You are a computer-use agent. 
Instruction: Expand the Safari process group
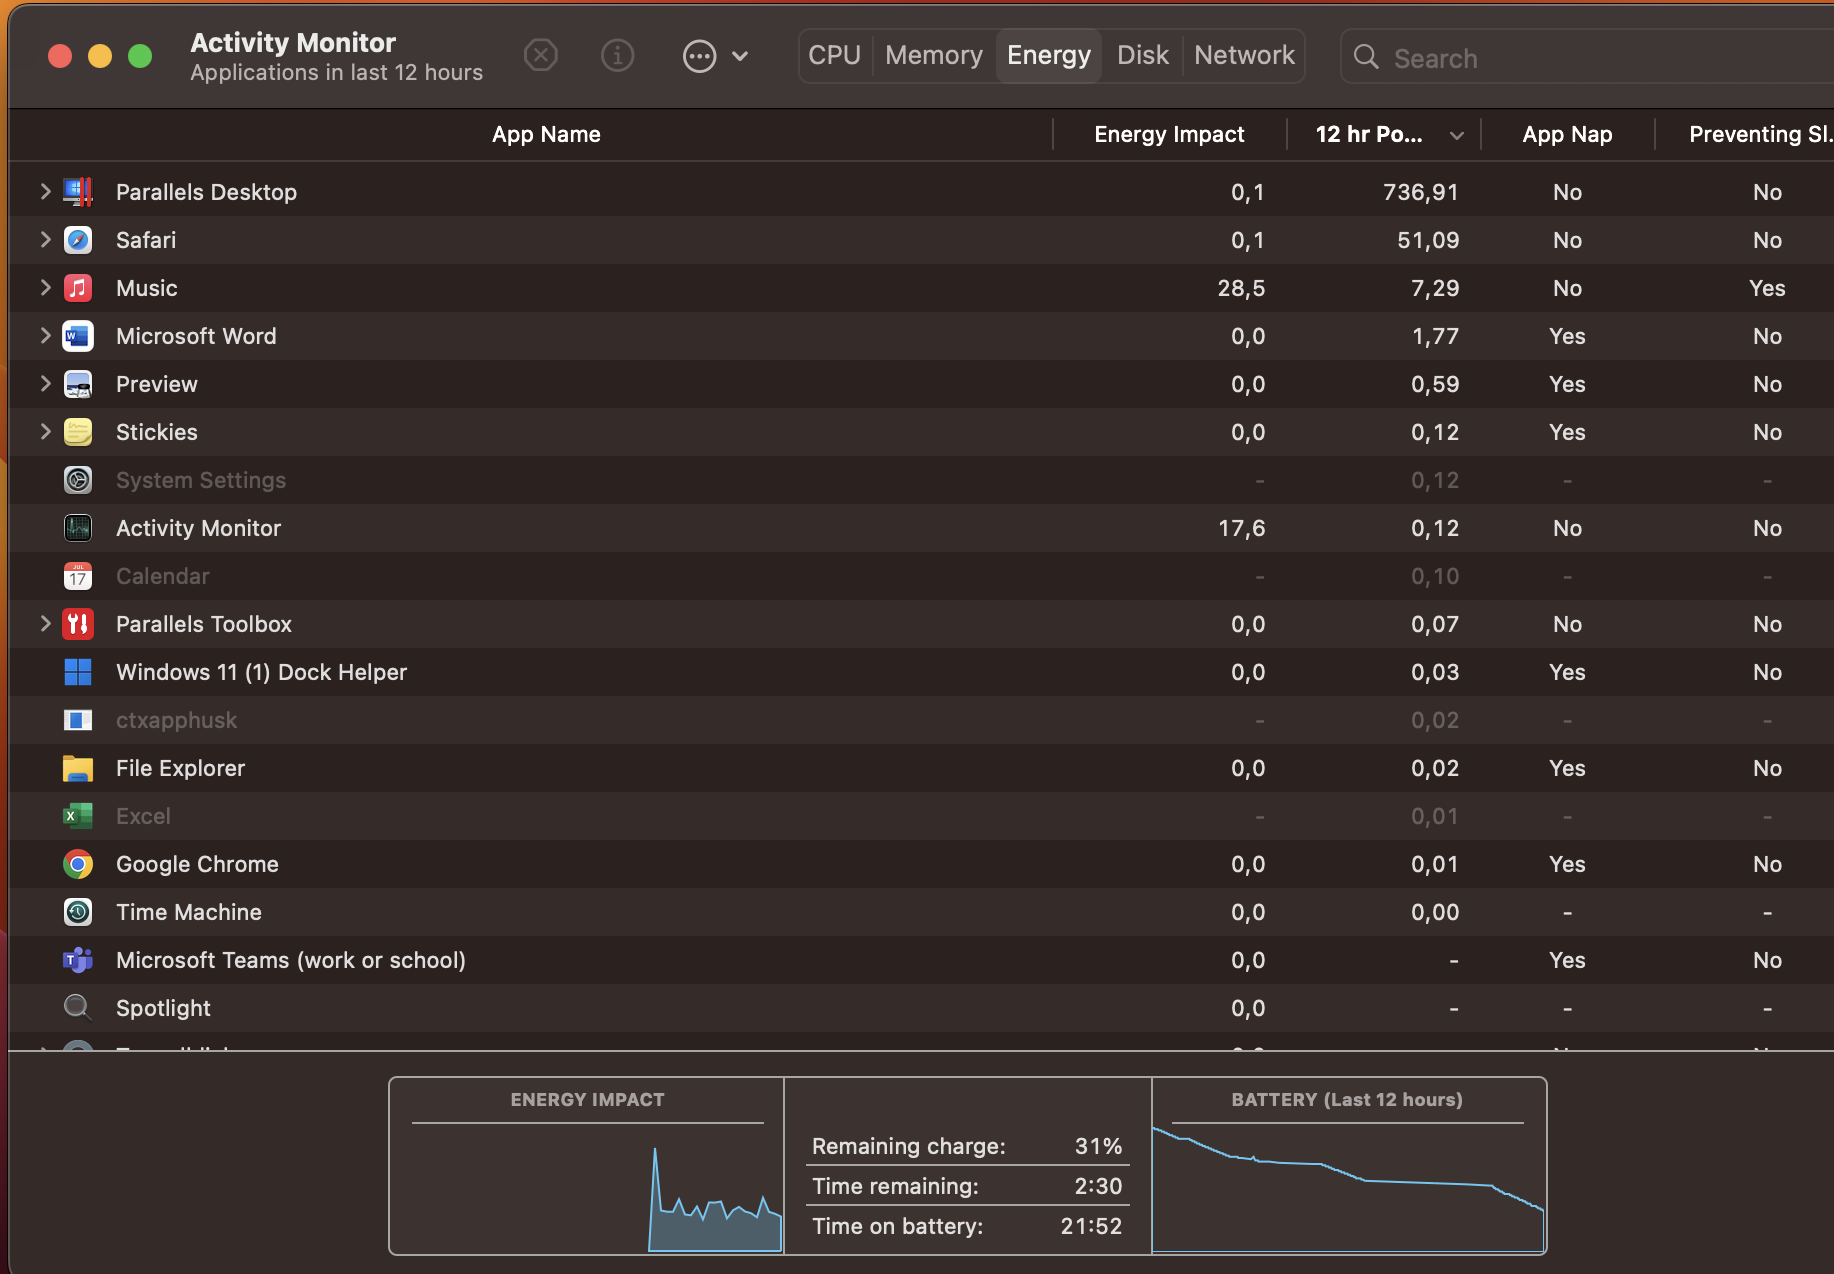(x=45, y=239)
